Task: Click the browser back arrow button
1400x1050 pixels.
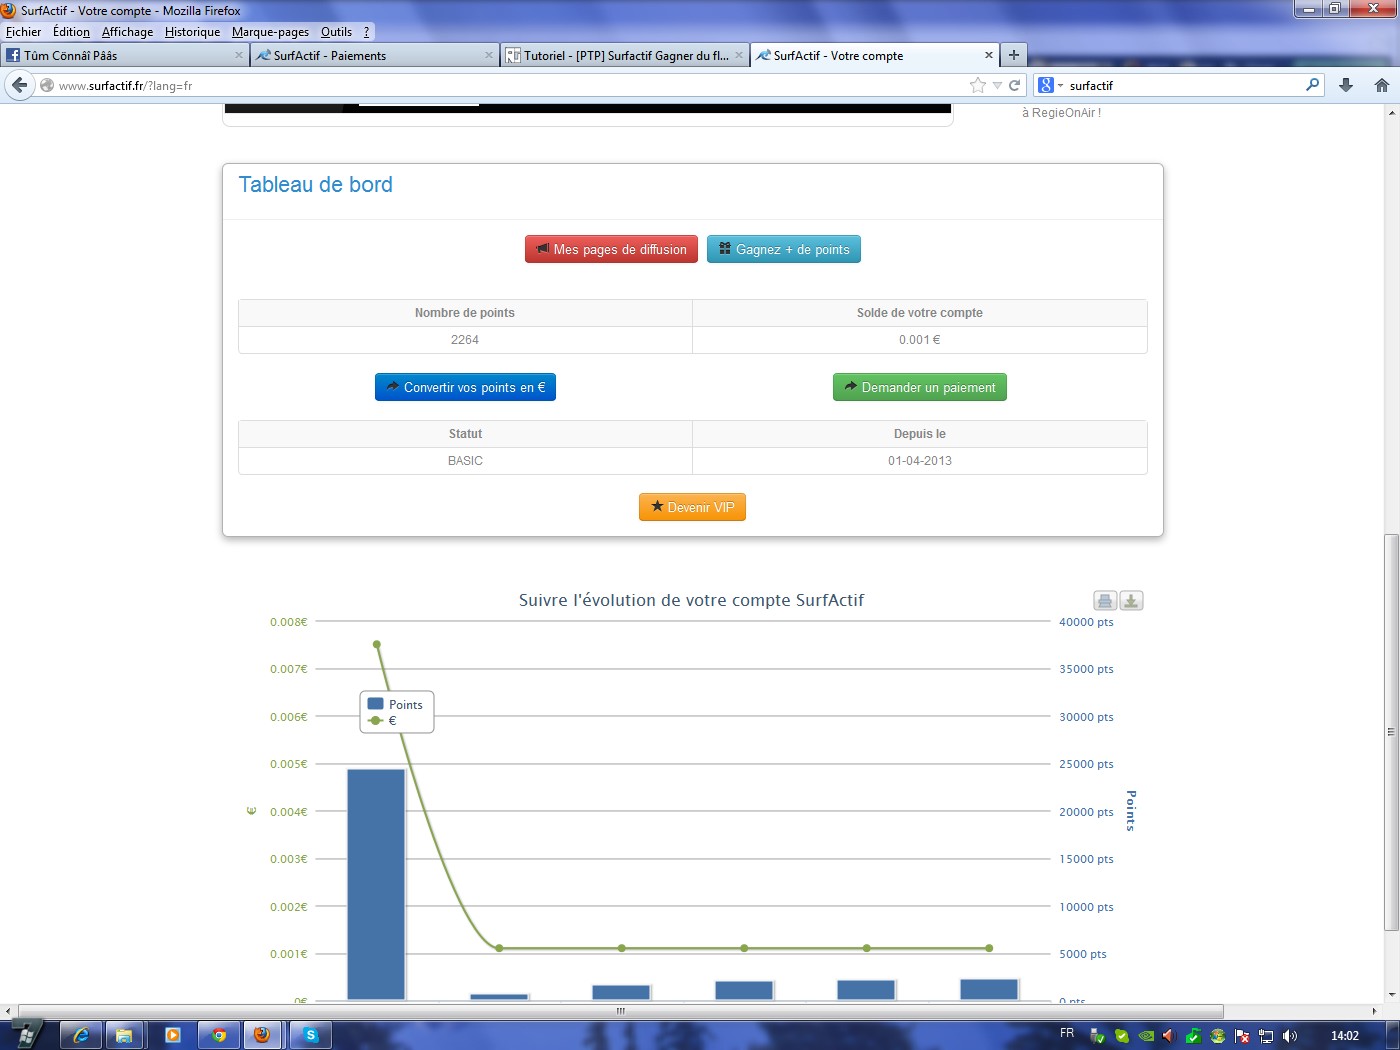Action: pyautogui.click(x=19, y=85)
